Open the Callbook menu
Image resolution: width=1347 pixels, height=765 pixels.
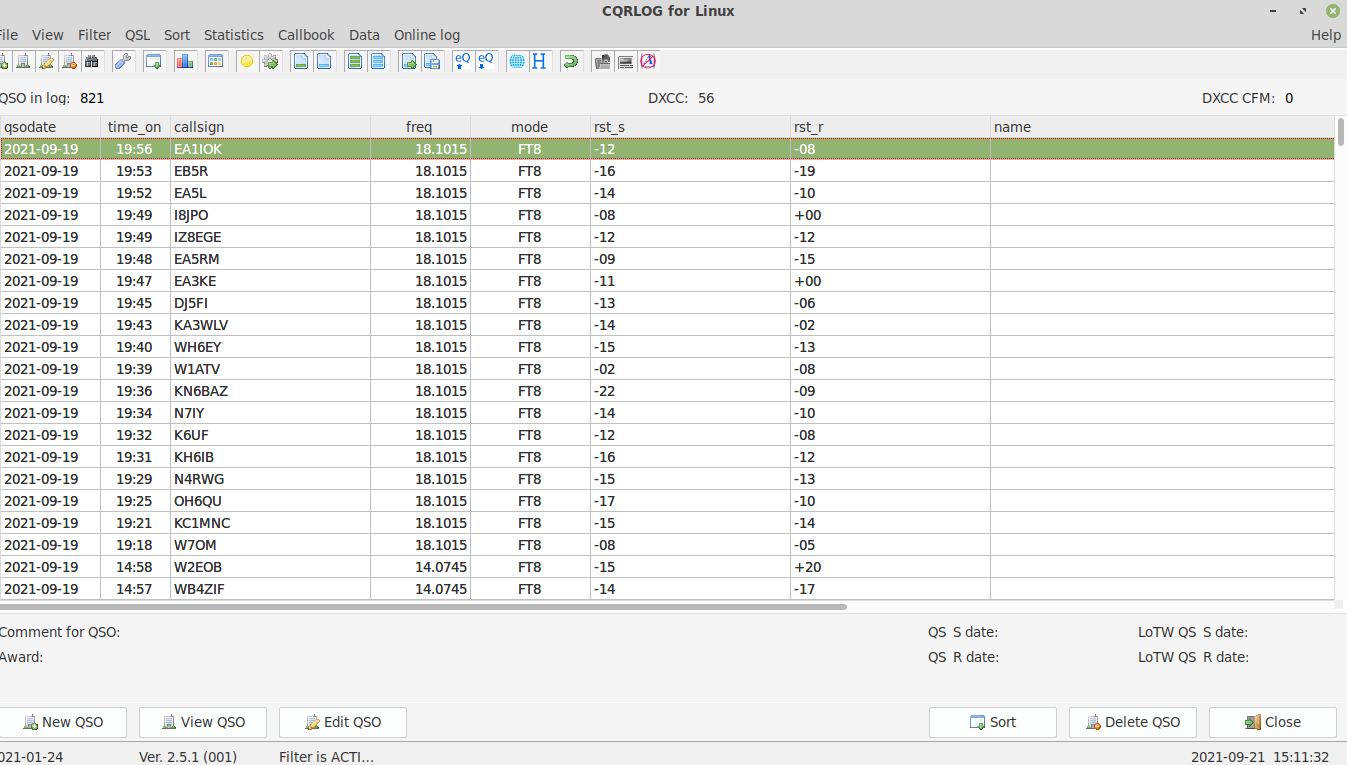pos(306,35)
